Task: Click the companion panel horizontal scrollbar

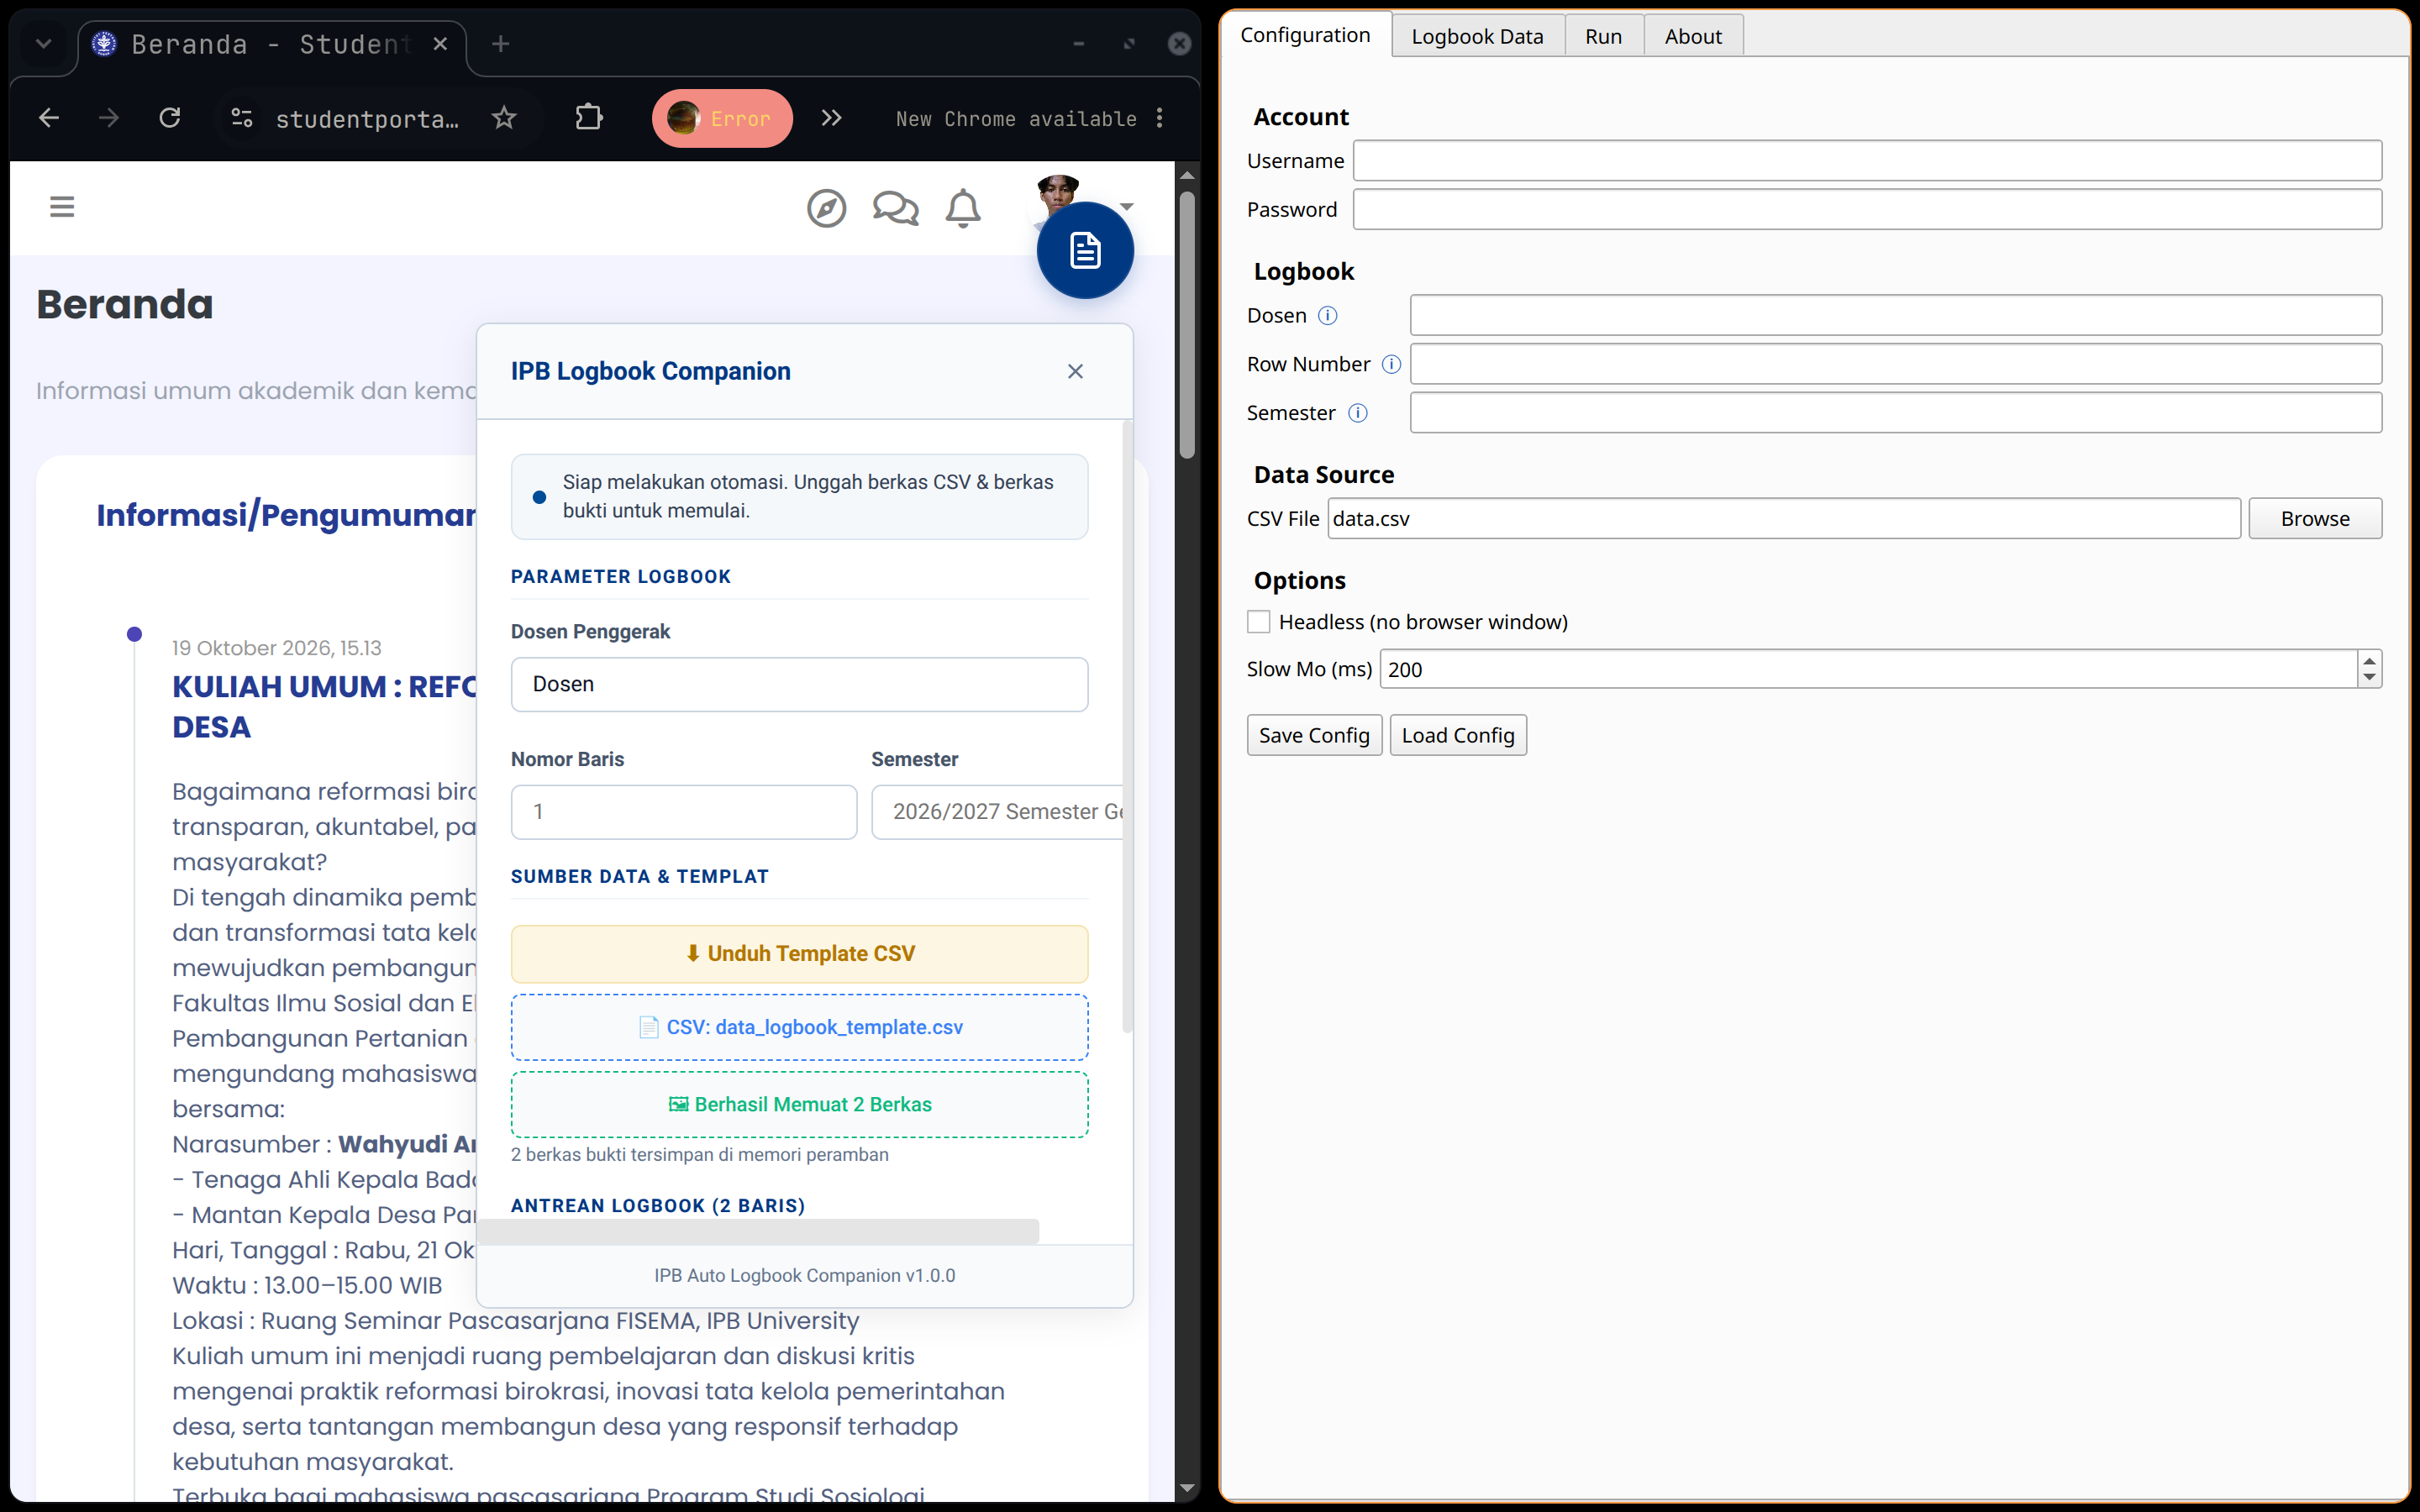Action: point(758,1231)
